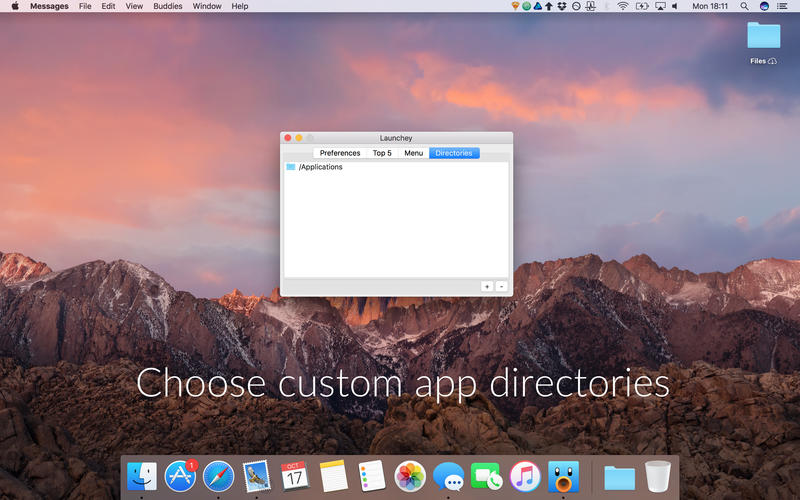Click the green circle status icon

coord(527,6)
